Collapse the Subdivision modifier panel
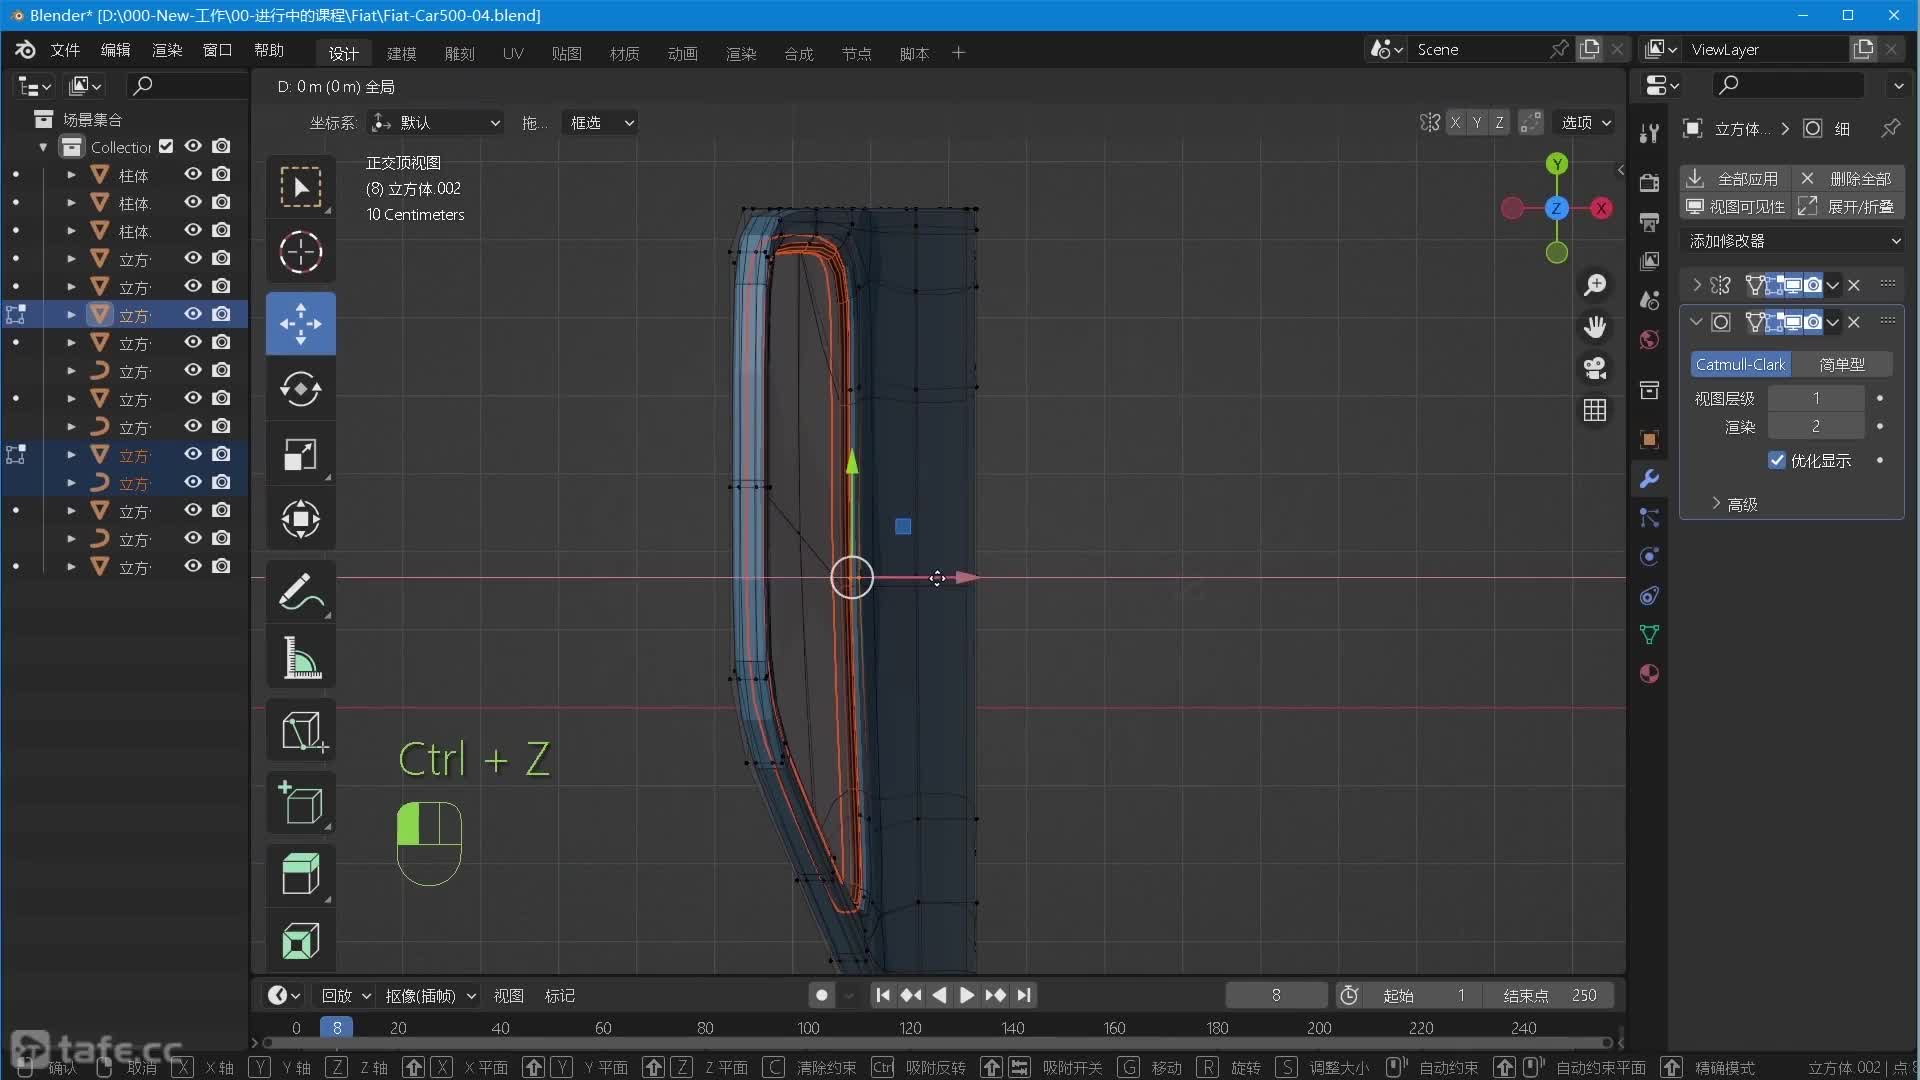This screenshot has width=1920, height=1080. pyautogui.click(x=1696, y=322)
